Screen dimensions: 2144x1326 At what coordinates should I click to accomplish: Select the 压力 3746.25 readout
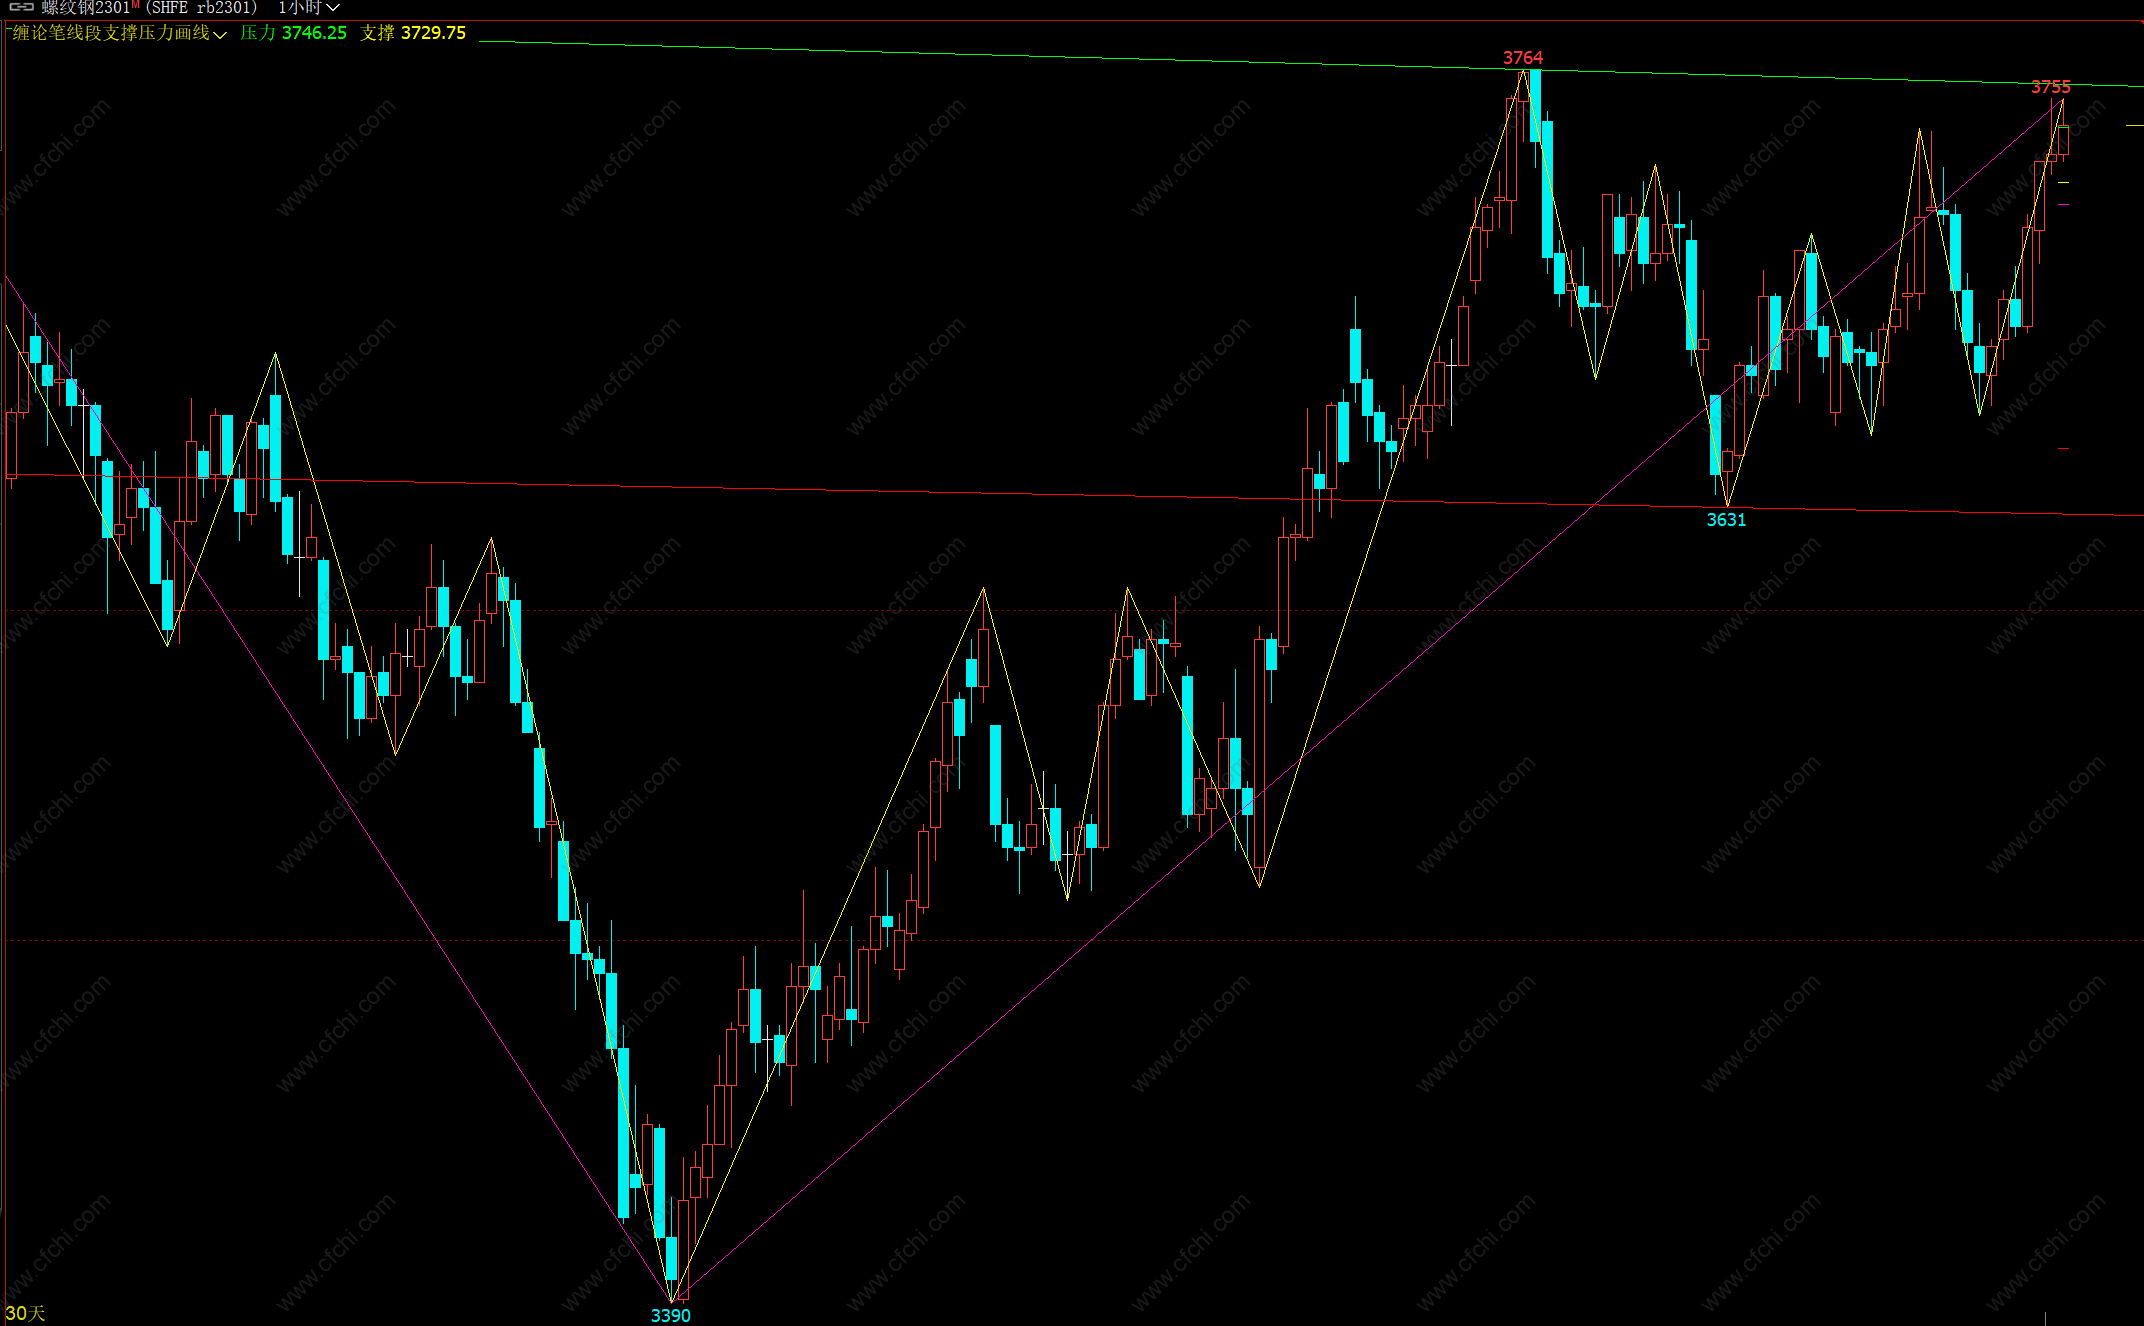[293, 33]
